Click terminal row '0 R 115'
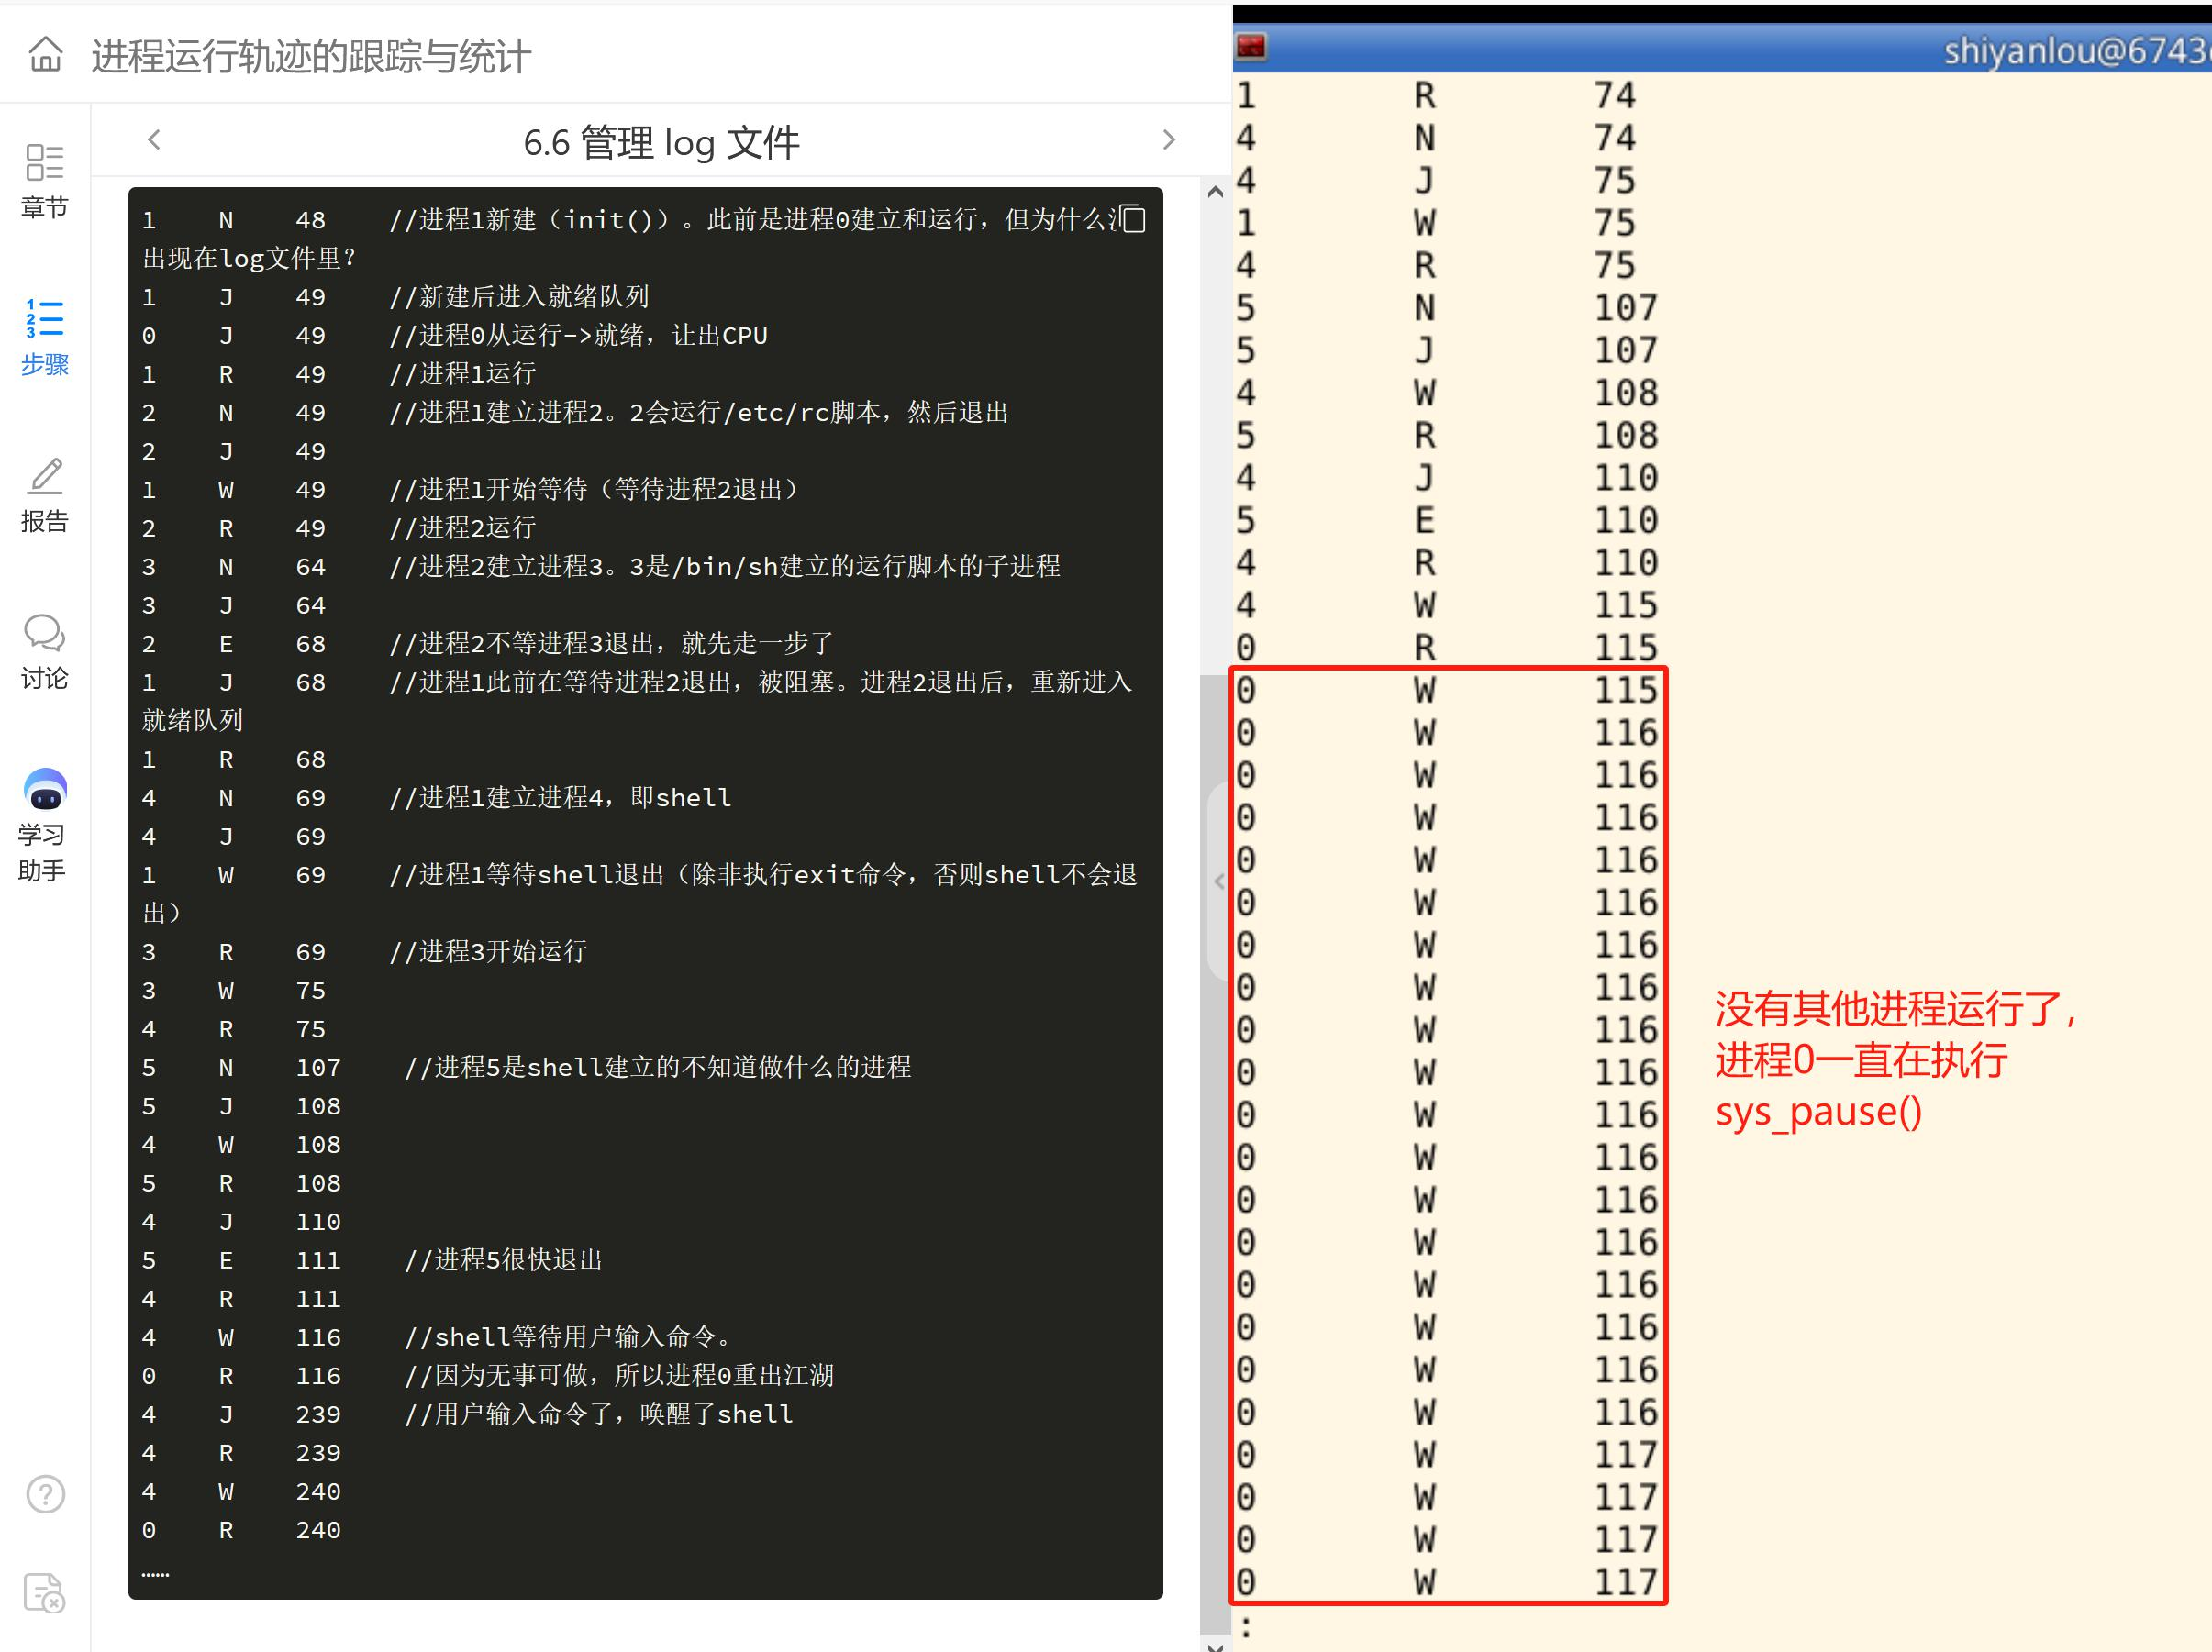 point(1447,648)
